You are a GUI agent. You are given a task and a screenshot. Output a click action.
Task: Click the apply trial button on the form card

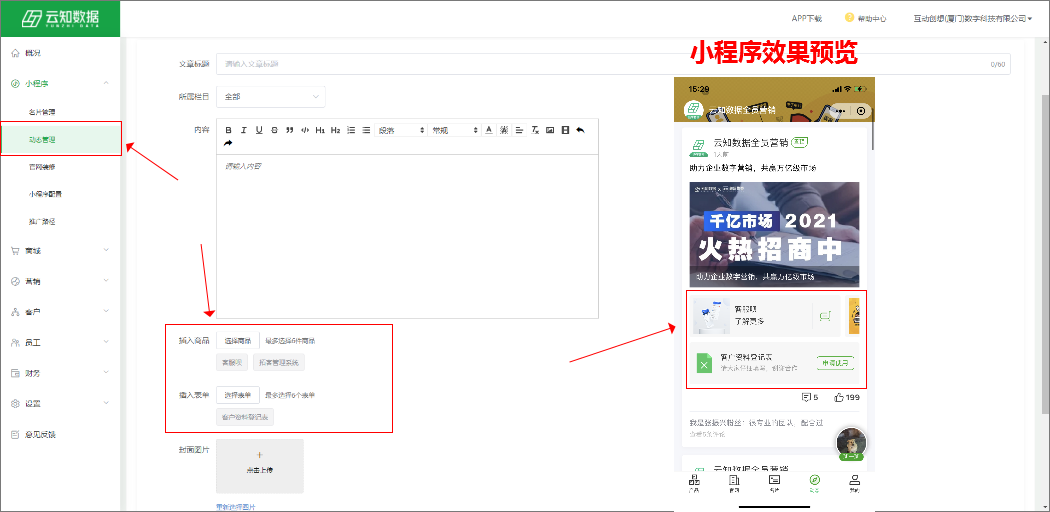click(x=835, y=363)
